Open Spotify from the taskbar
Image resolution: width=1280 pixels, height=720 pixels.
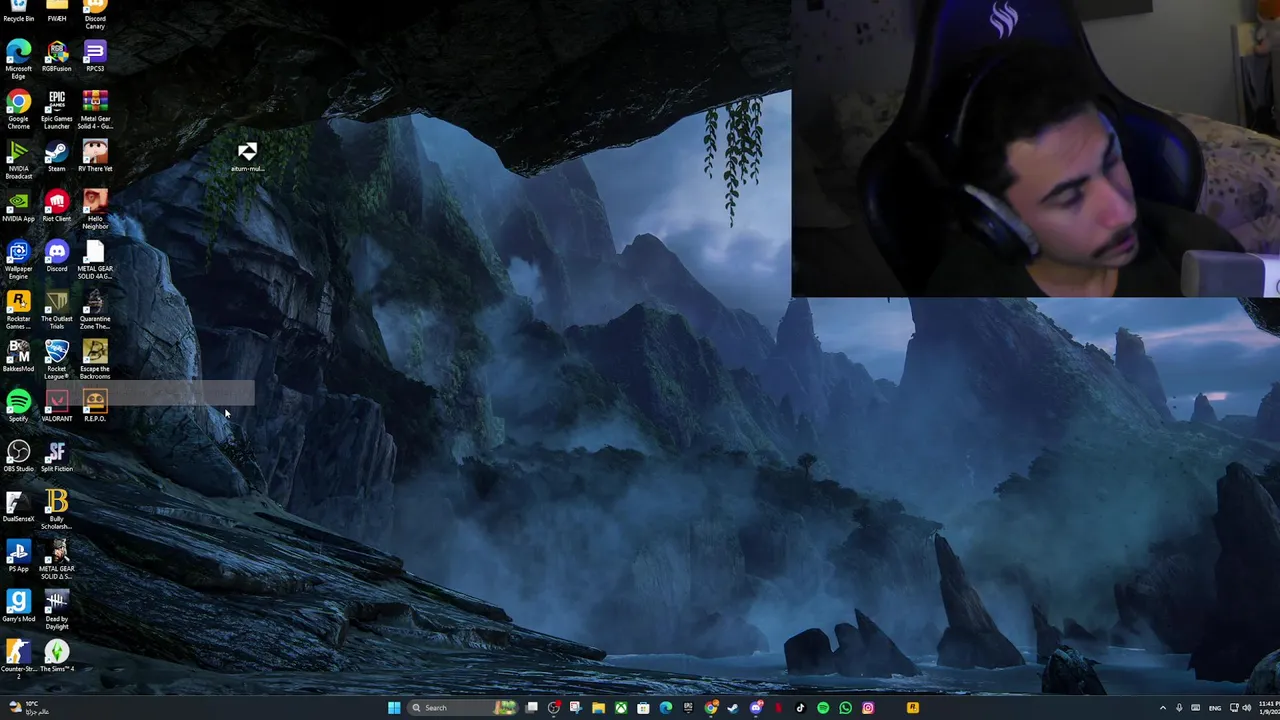pyautogui.click(x=823, y=708)
